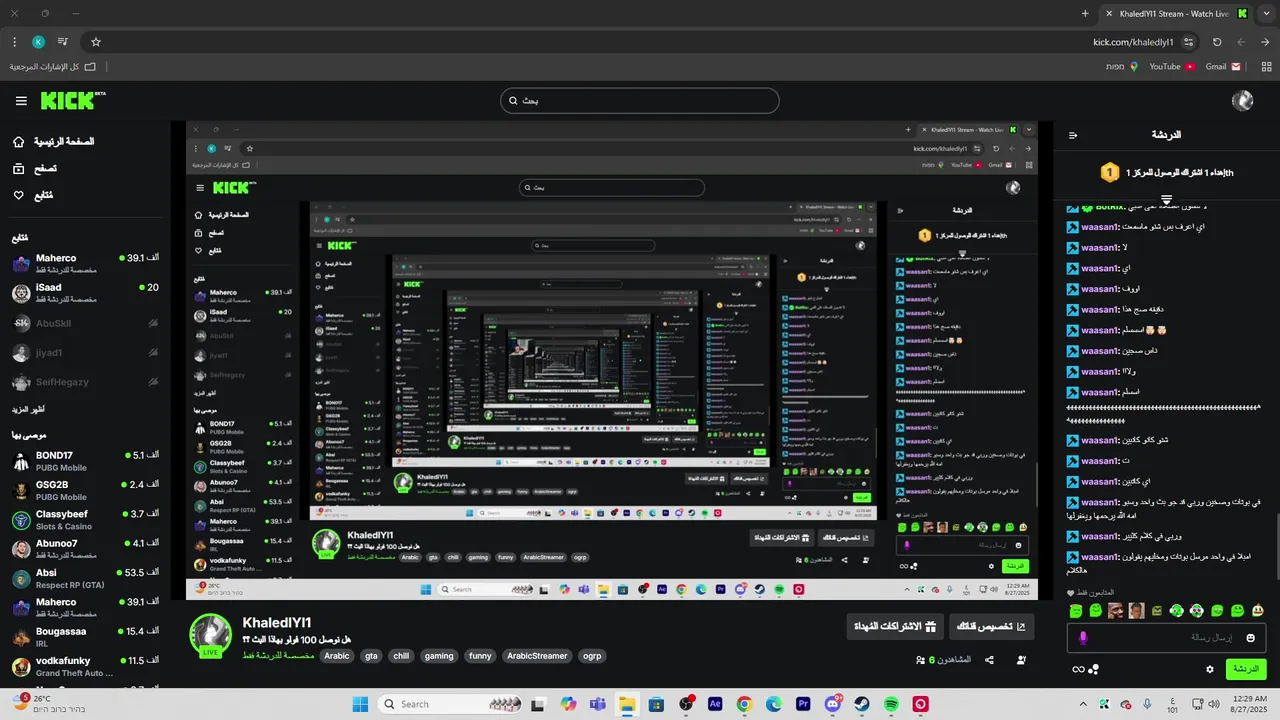Select the gta tag

coord(371,656)
